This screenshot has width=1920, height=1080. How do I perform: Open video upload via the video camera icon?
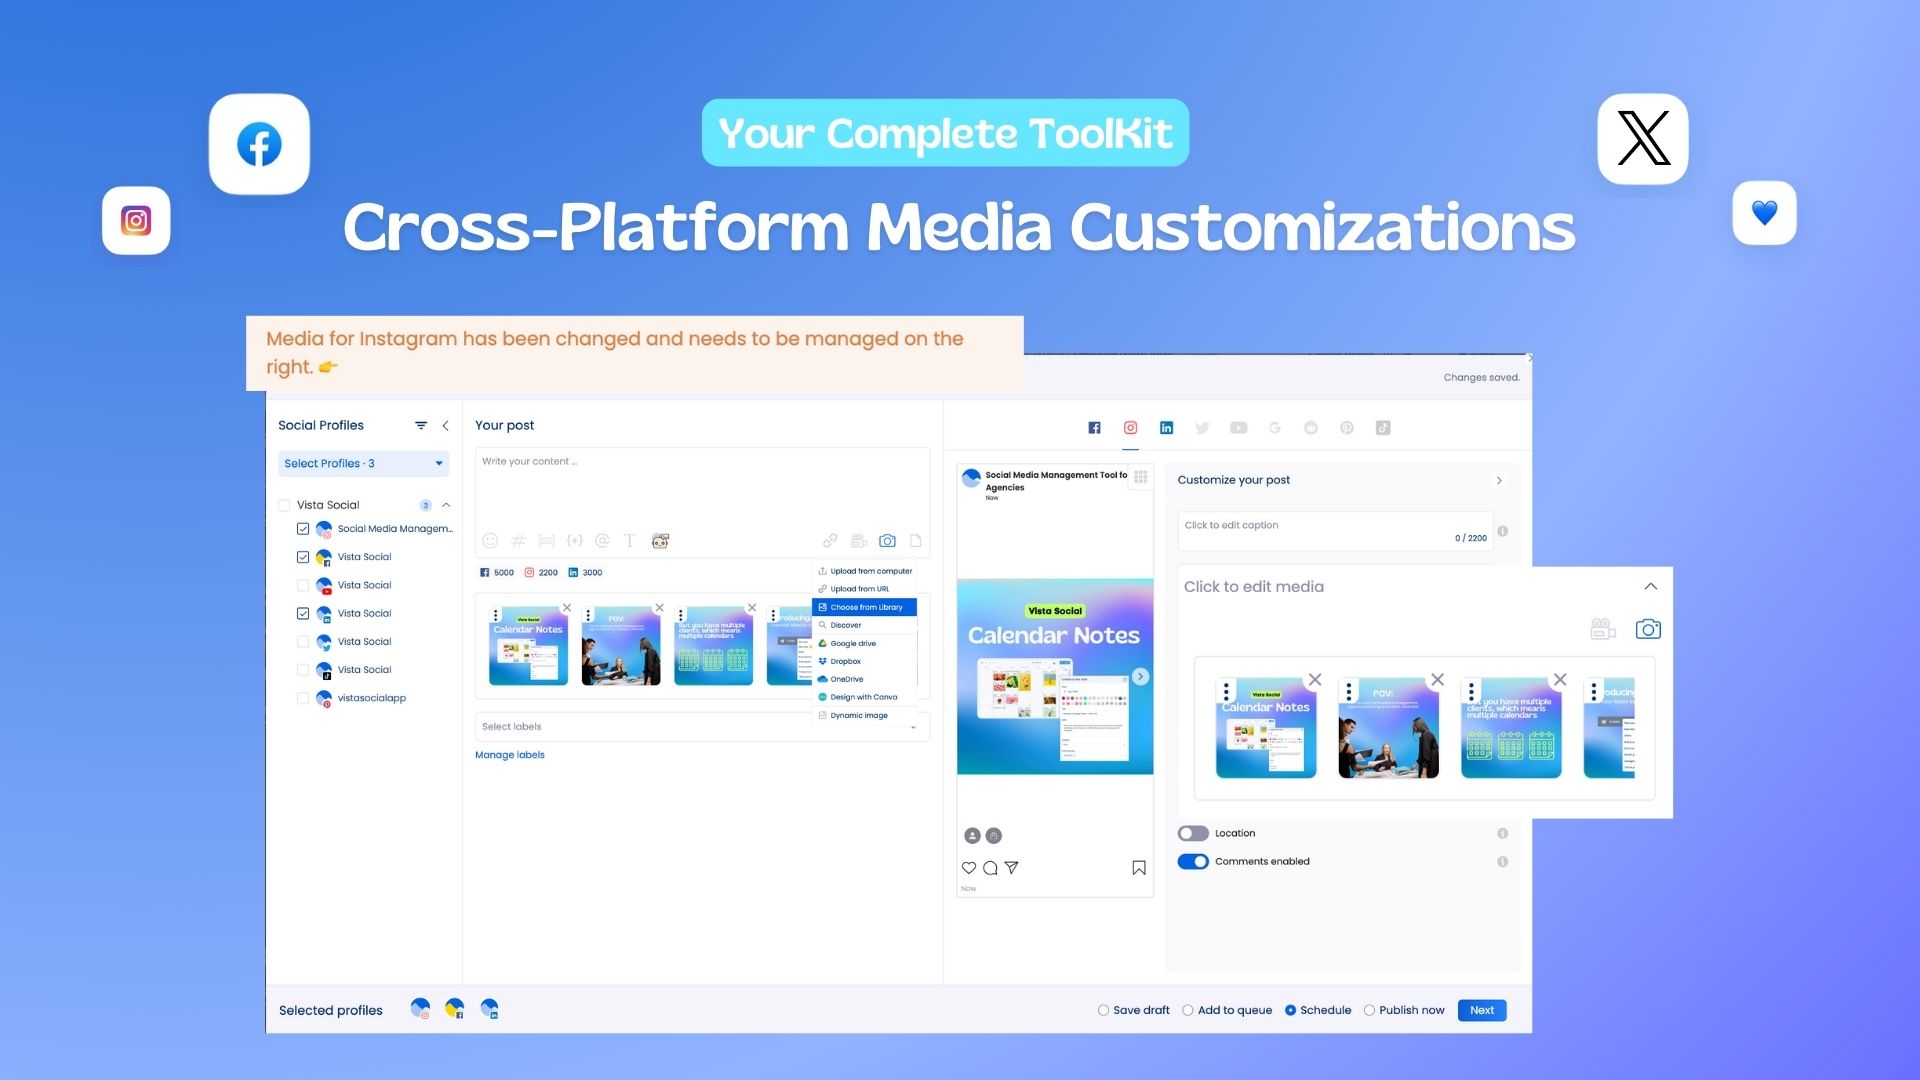point(858,540)
